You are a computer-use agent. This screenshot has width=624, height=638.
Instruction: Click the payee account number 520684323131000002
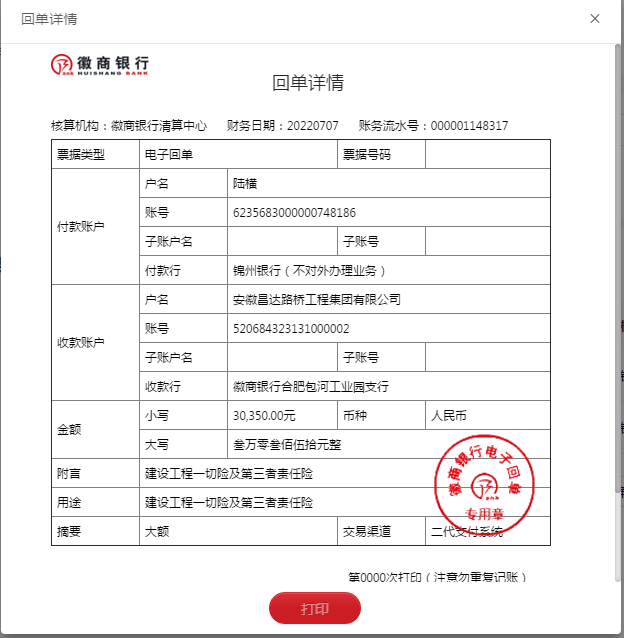[x=290, y=329]
